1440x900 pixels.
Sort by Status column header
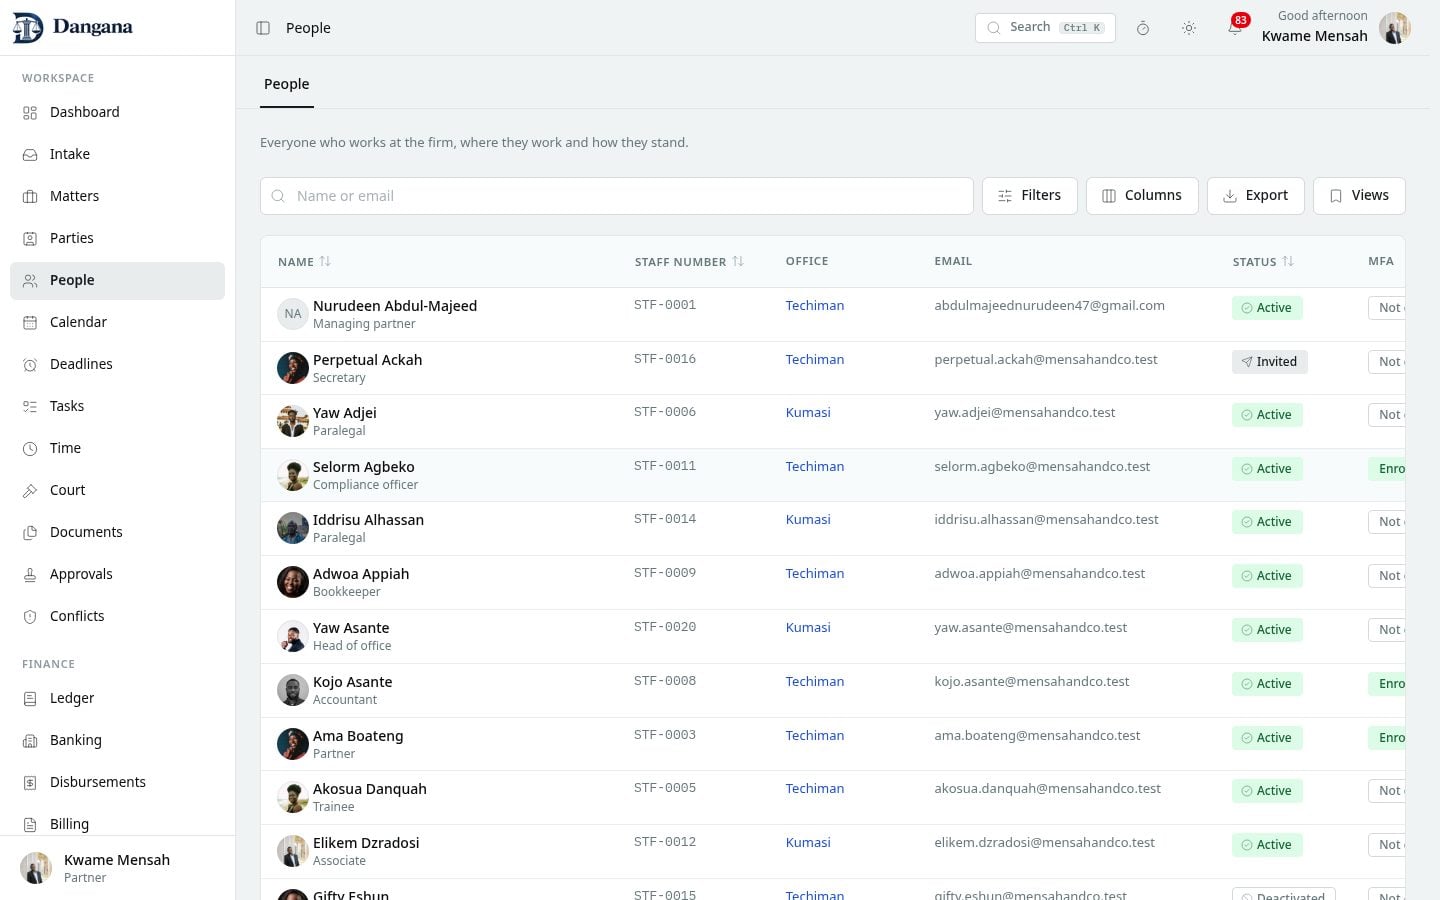tap(1263, 262)
